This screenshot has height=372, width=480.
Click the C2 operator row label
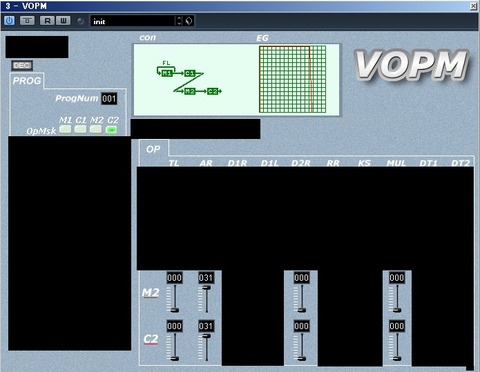click(150, 339)
